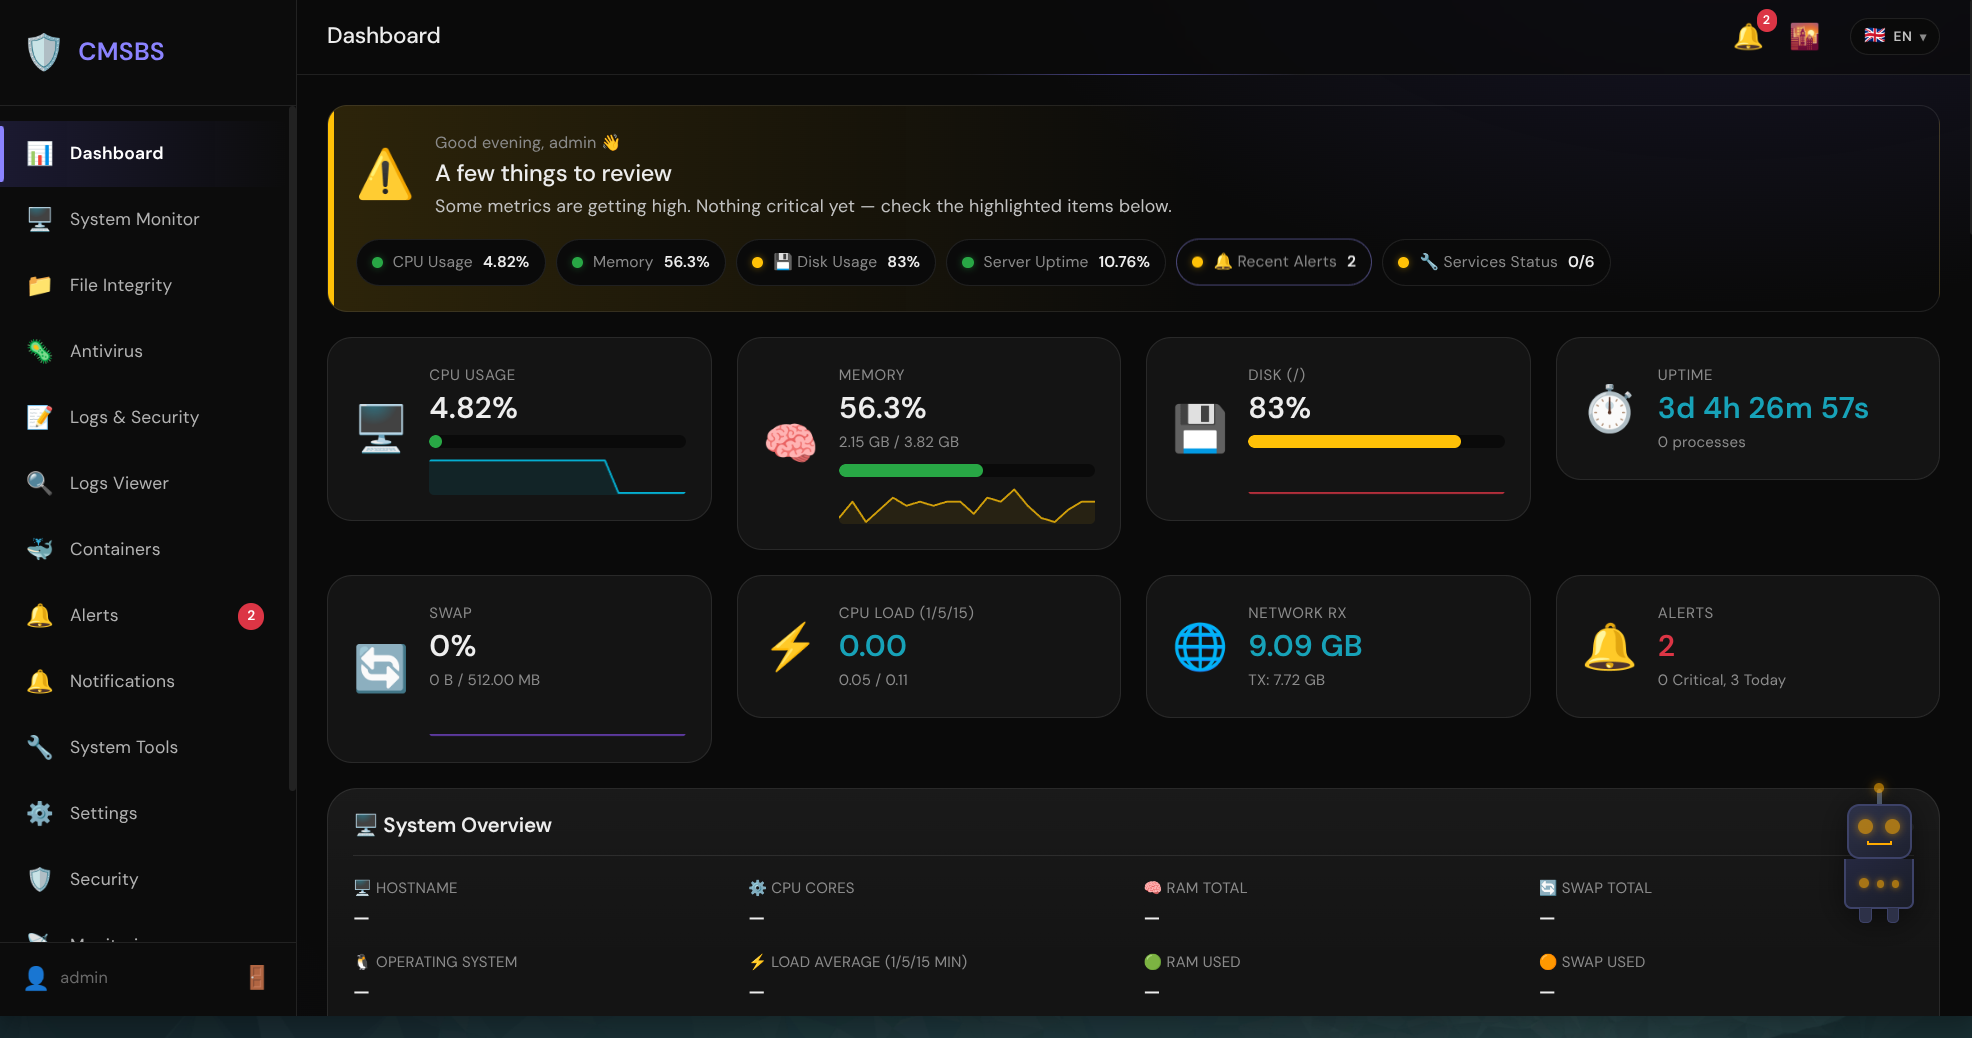Viewport: 1972px width, 1038px height.
Task: Open the user avatar thumbnail in header
Action: click(x=1804, y=36)
